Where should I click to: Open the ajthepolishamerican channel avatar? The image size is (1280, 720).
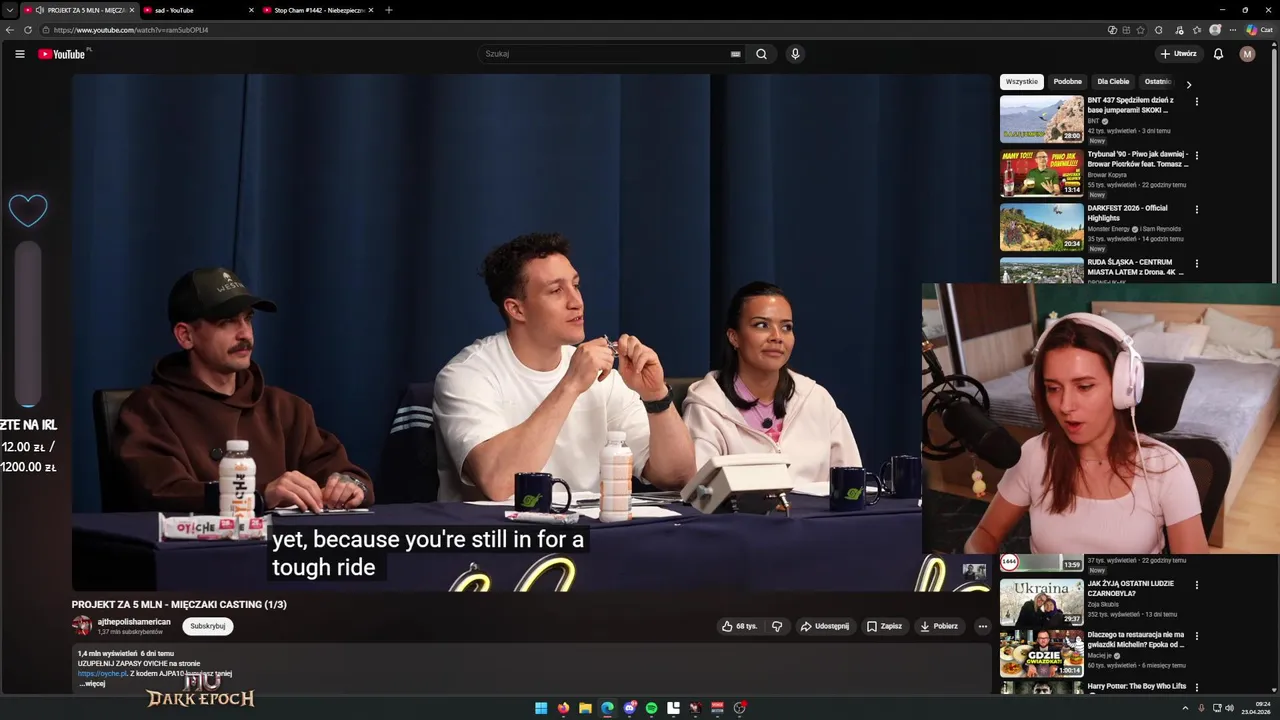[81, 626]
